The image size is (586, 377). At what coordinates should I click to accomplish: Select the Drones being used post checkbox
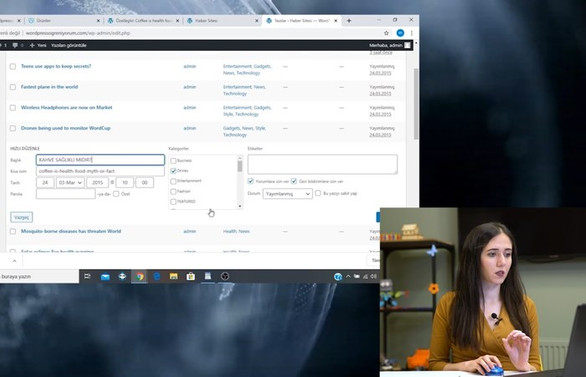(13, 128)
